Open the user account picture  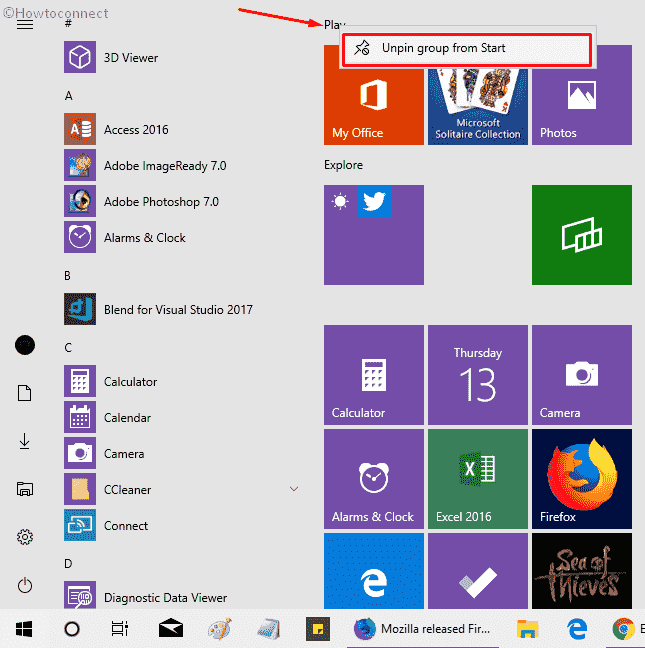tap(25, 345)
